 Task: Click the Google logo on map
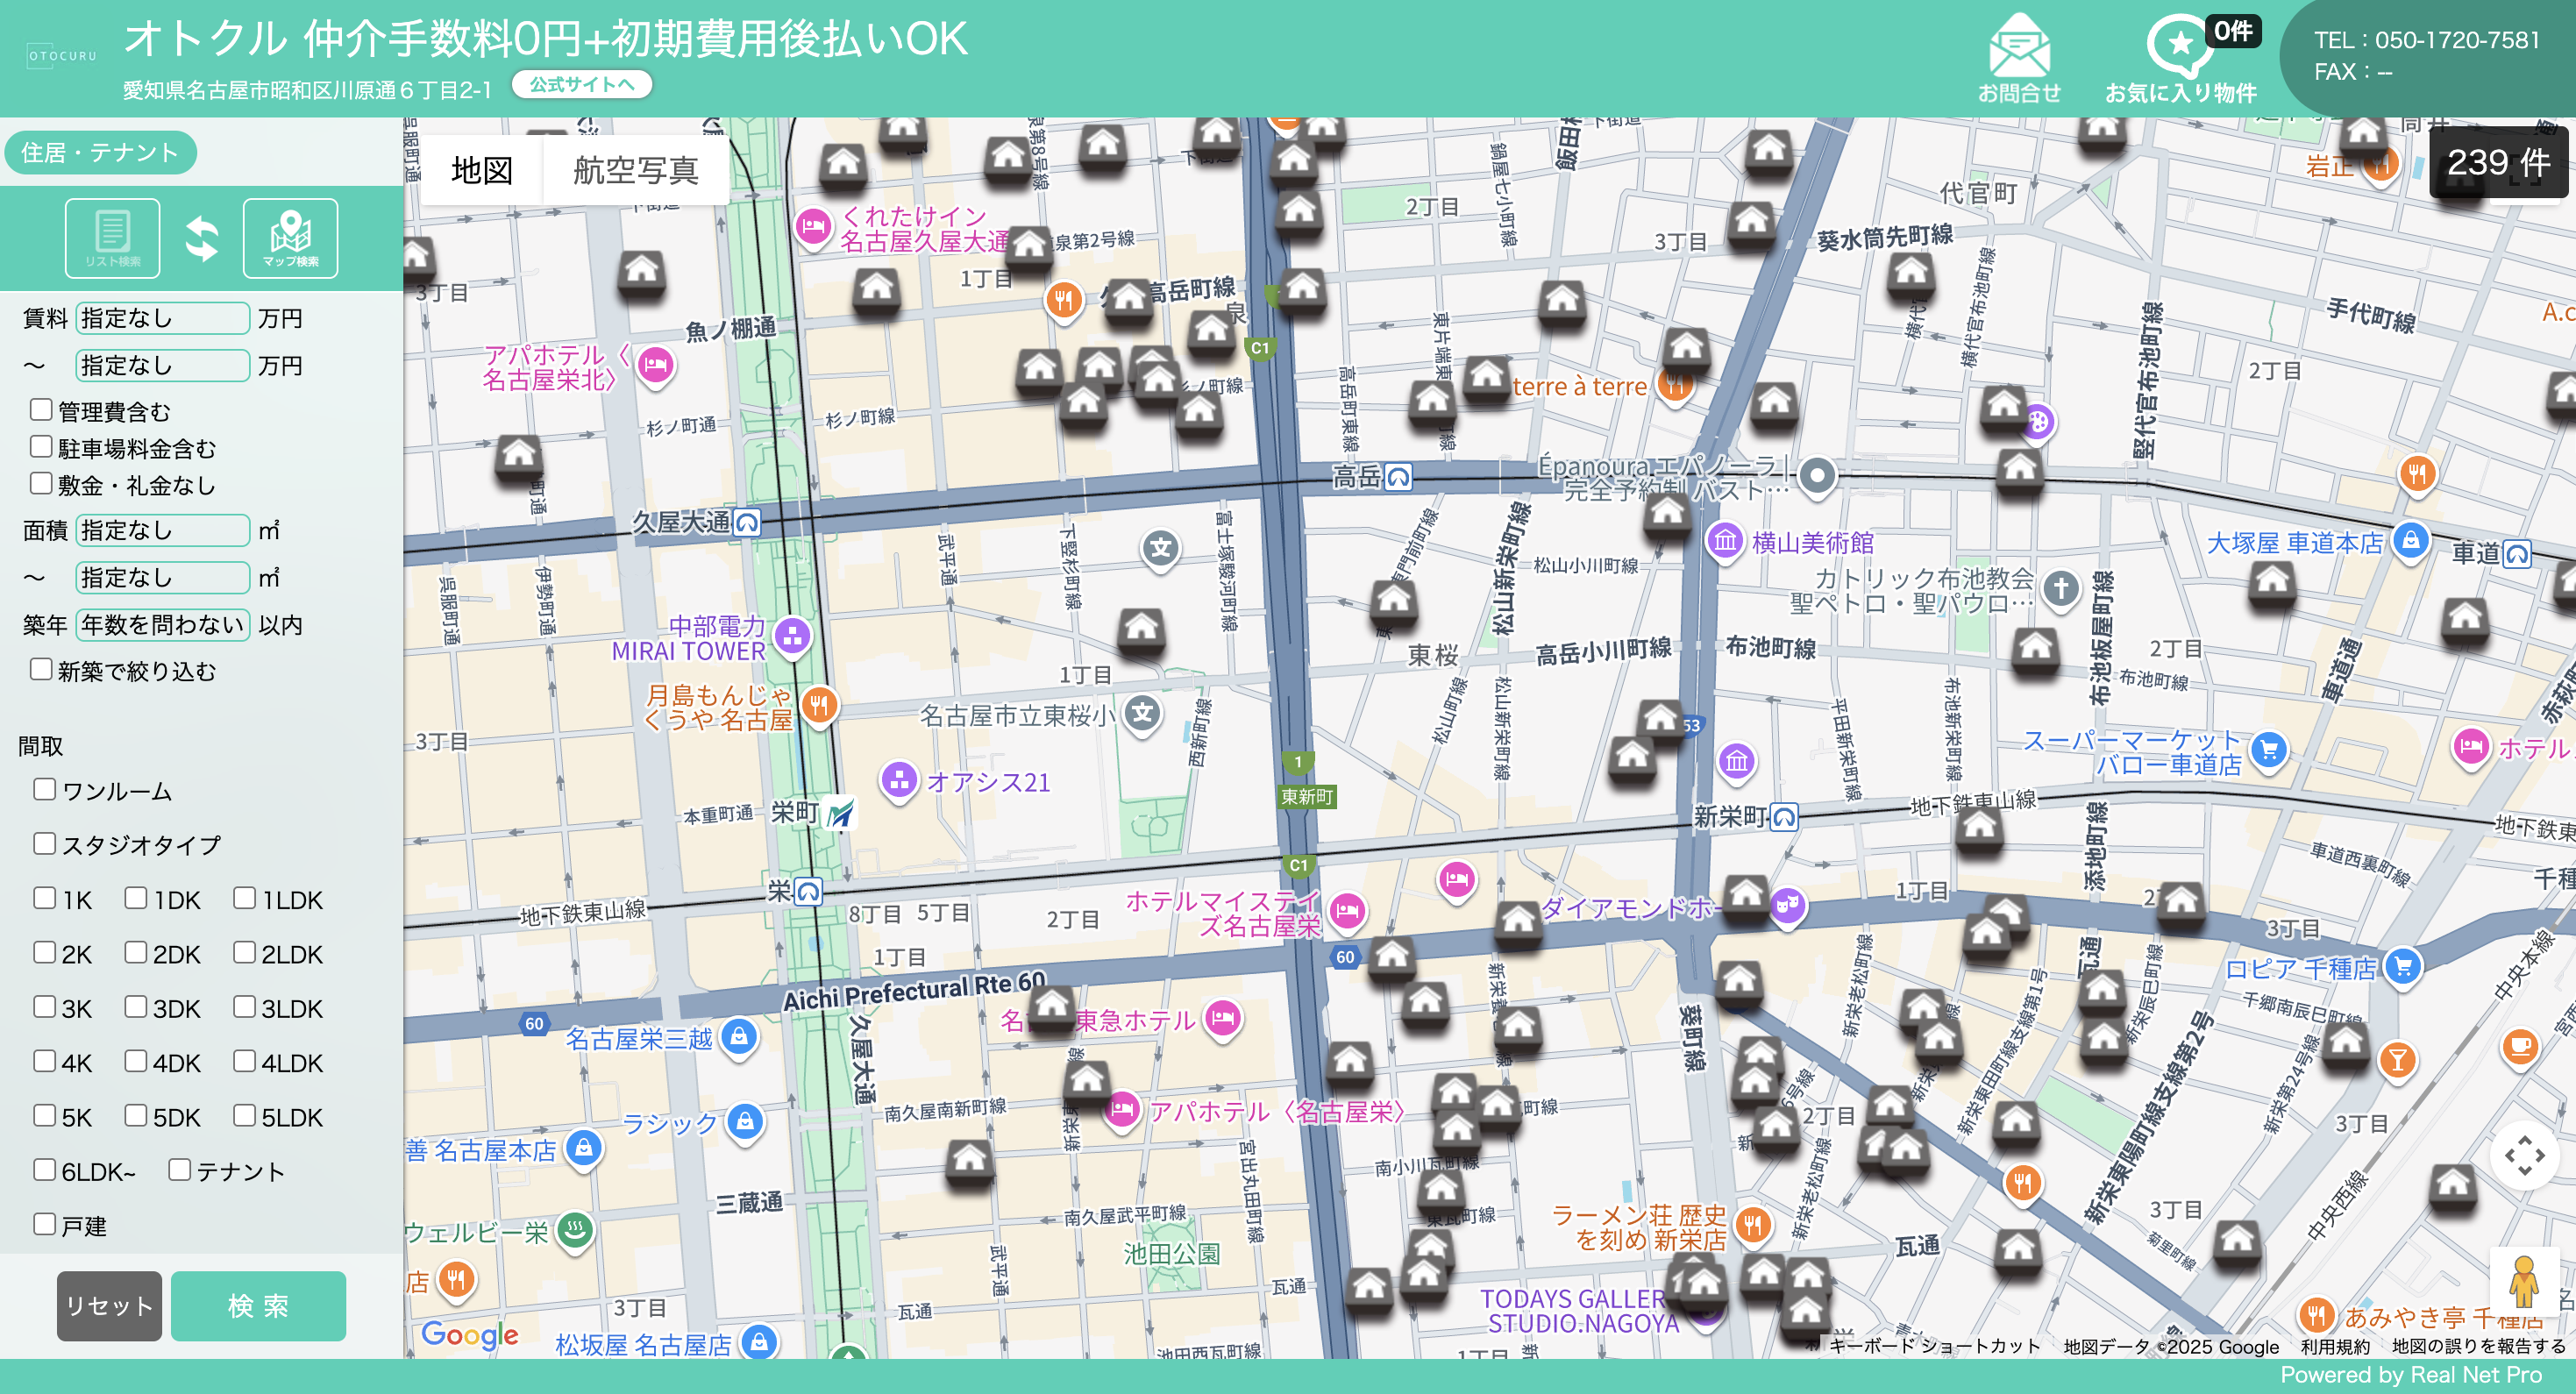pyautogui.click(x=470, y=1334)
